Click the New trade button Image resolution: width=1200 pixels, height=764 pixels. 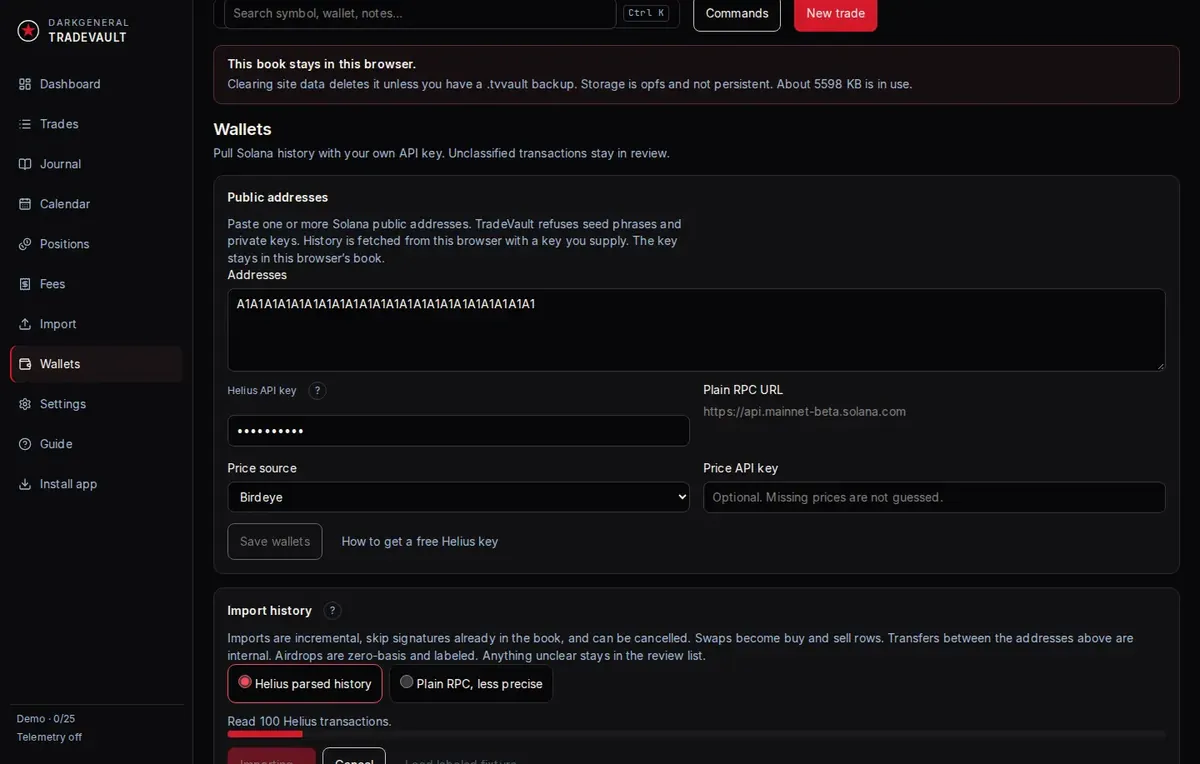tap(835, 13)
